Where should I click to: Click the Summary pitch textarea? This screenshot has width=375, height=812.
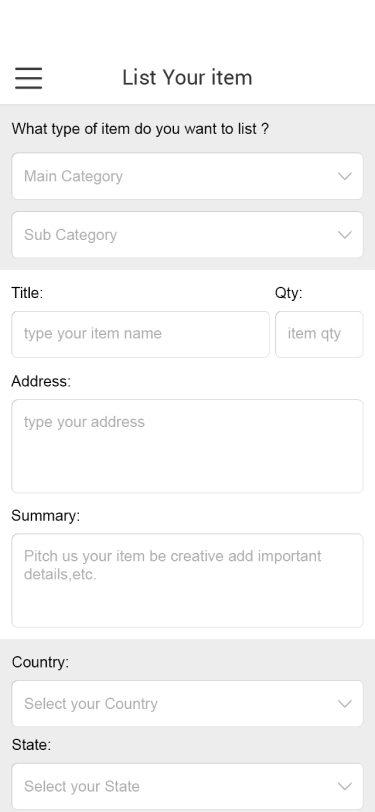click(x=188, y=581)
